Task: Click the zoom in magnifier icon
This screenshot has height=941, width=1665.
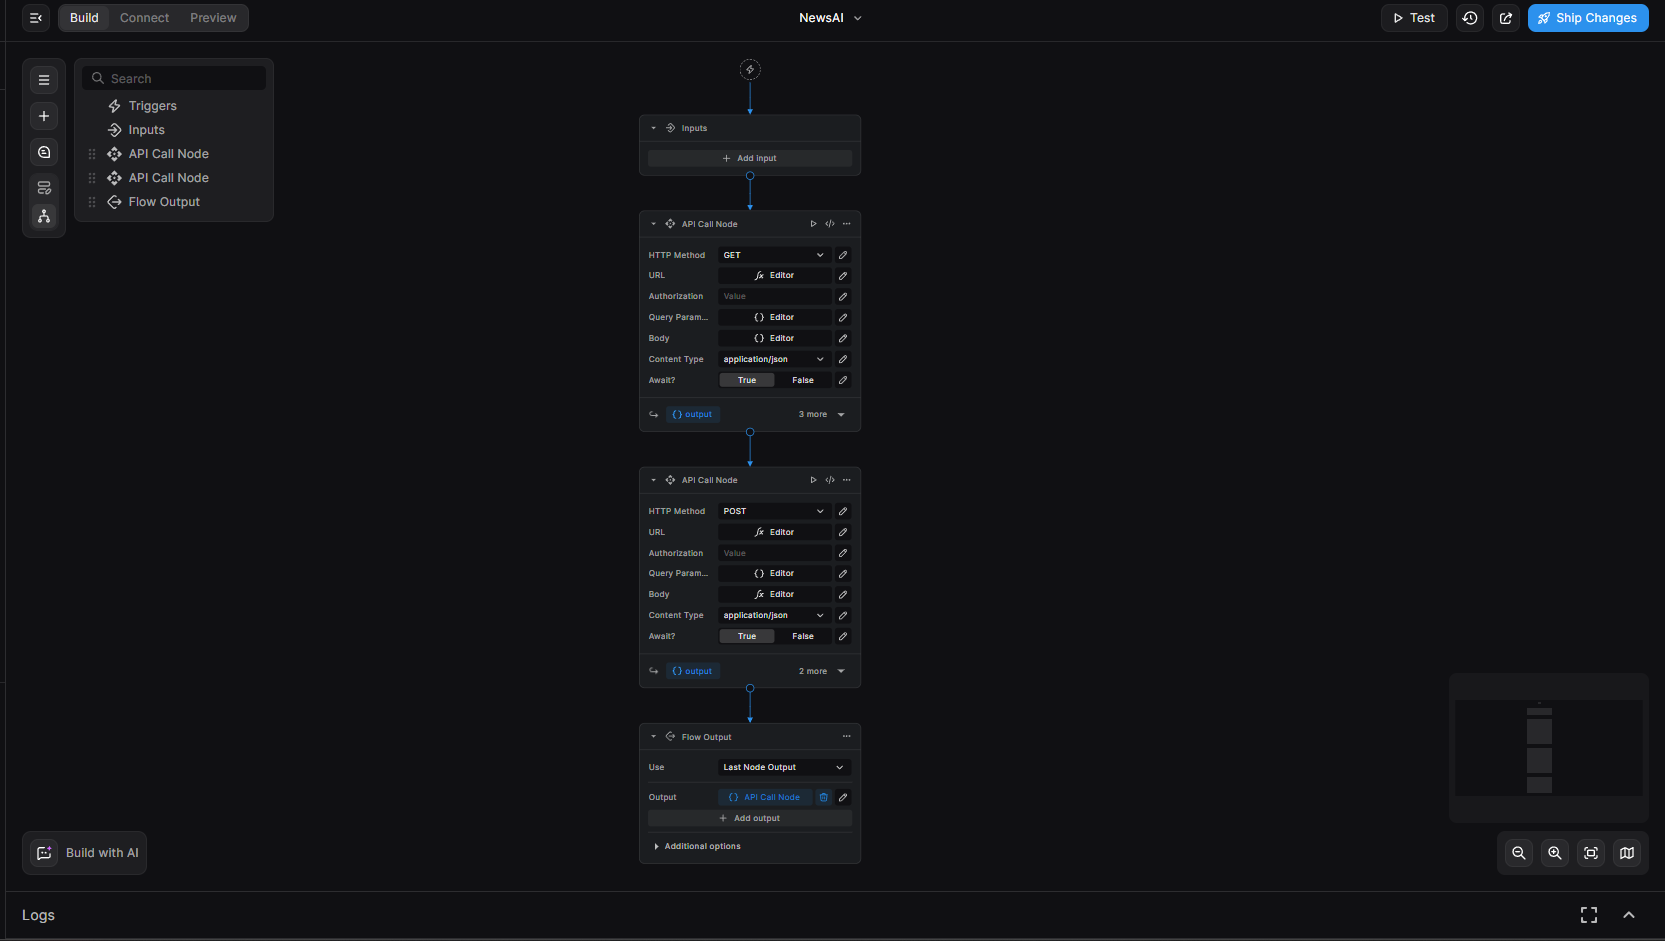Action: point(1554,853)
